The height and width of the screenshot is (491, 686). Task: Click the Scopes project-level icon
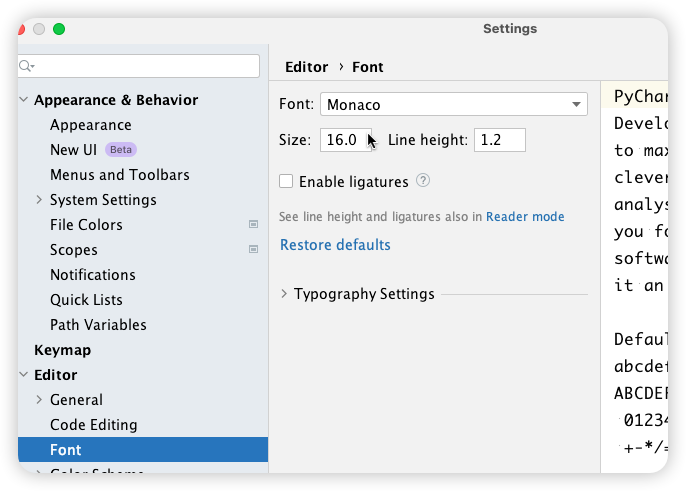tap(253, 249)
